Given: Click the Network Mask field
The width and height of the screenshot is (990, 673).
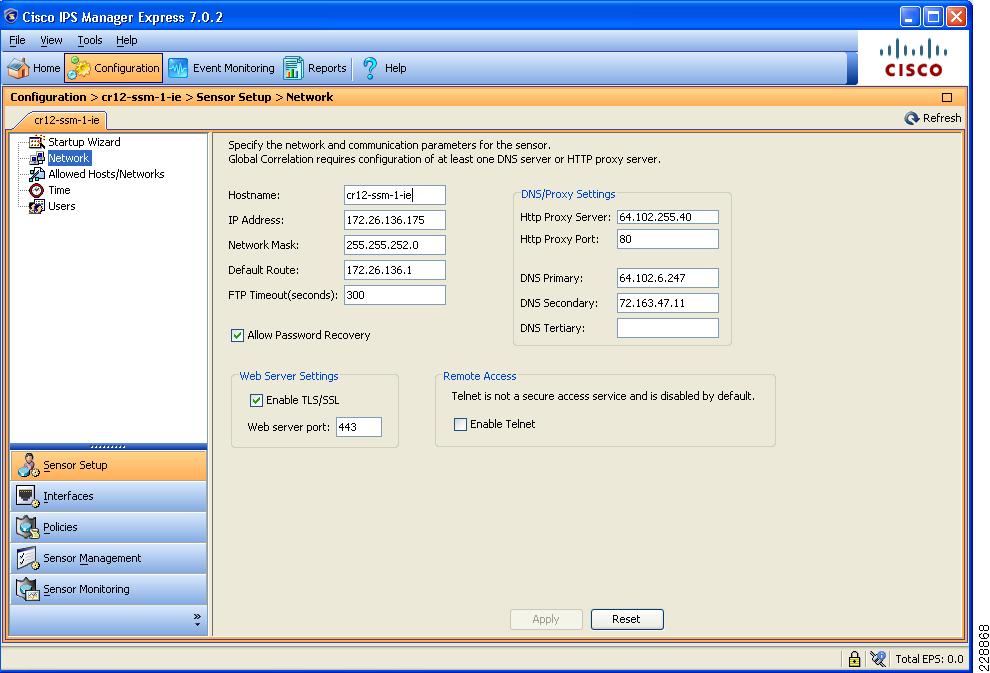Looking at the screenshot, I should coord(395,245).
